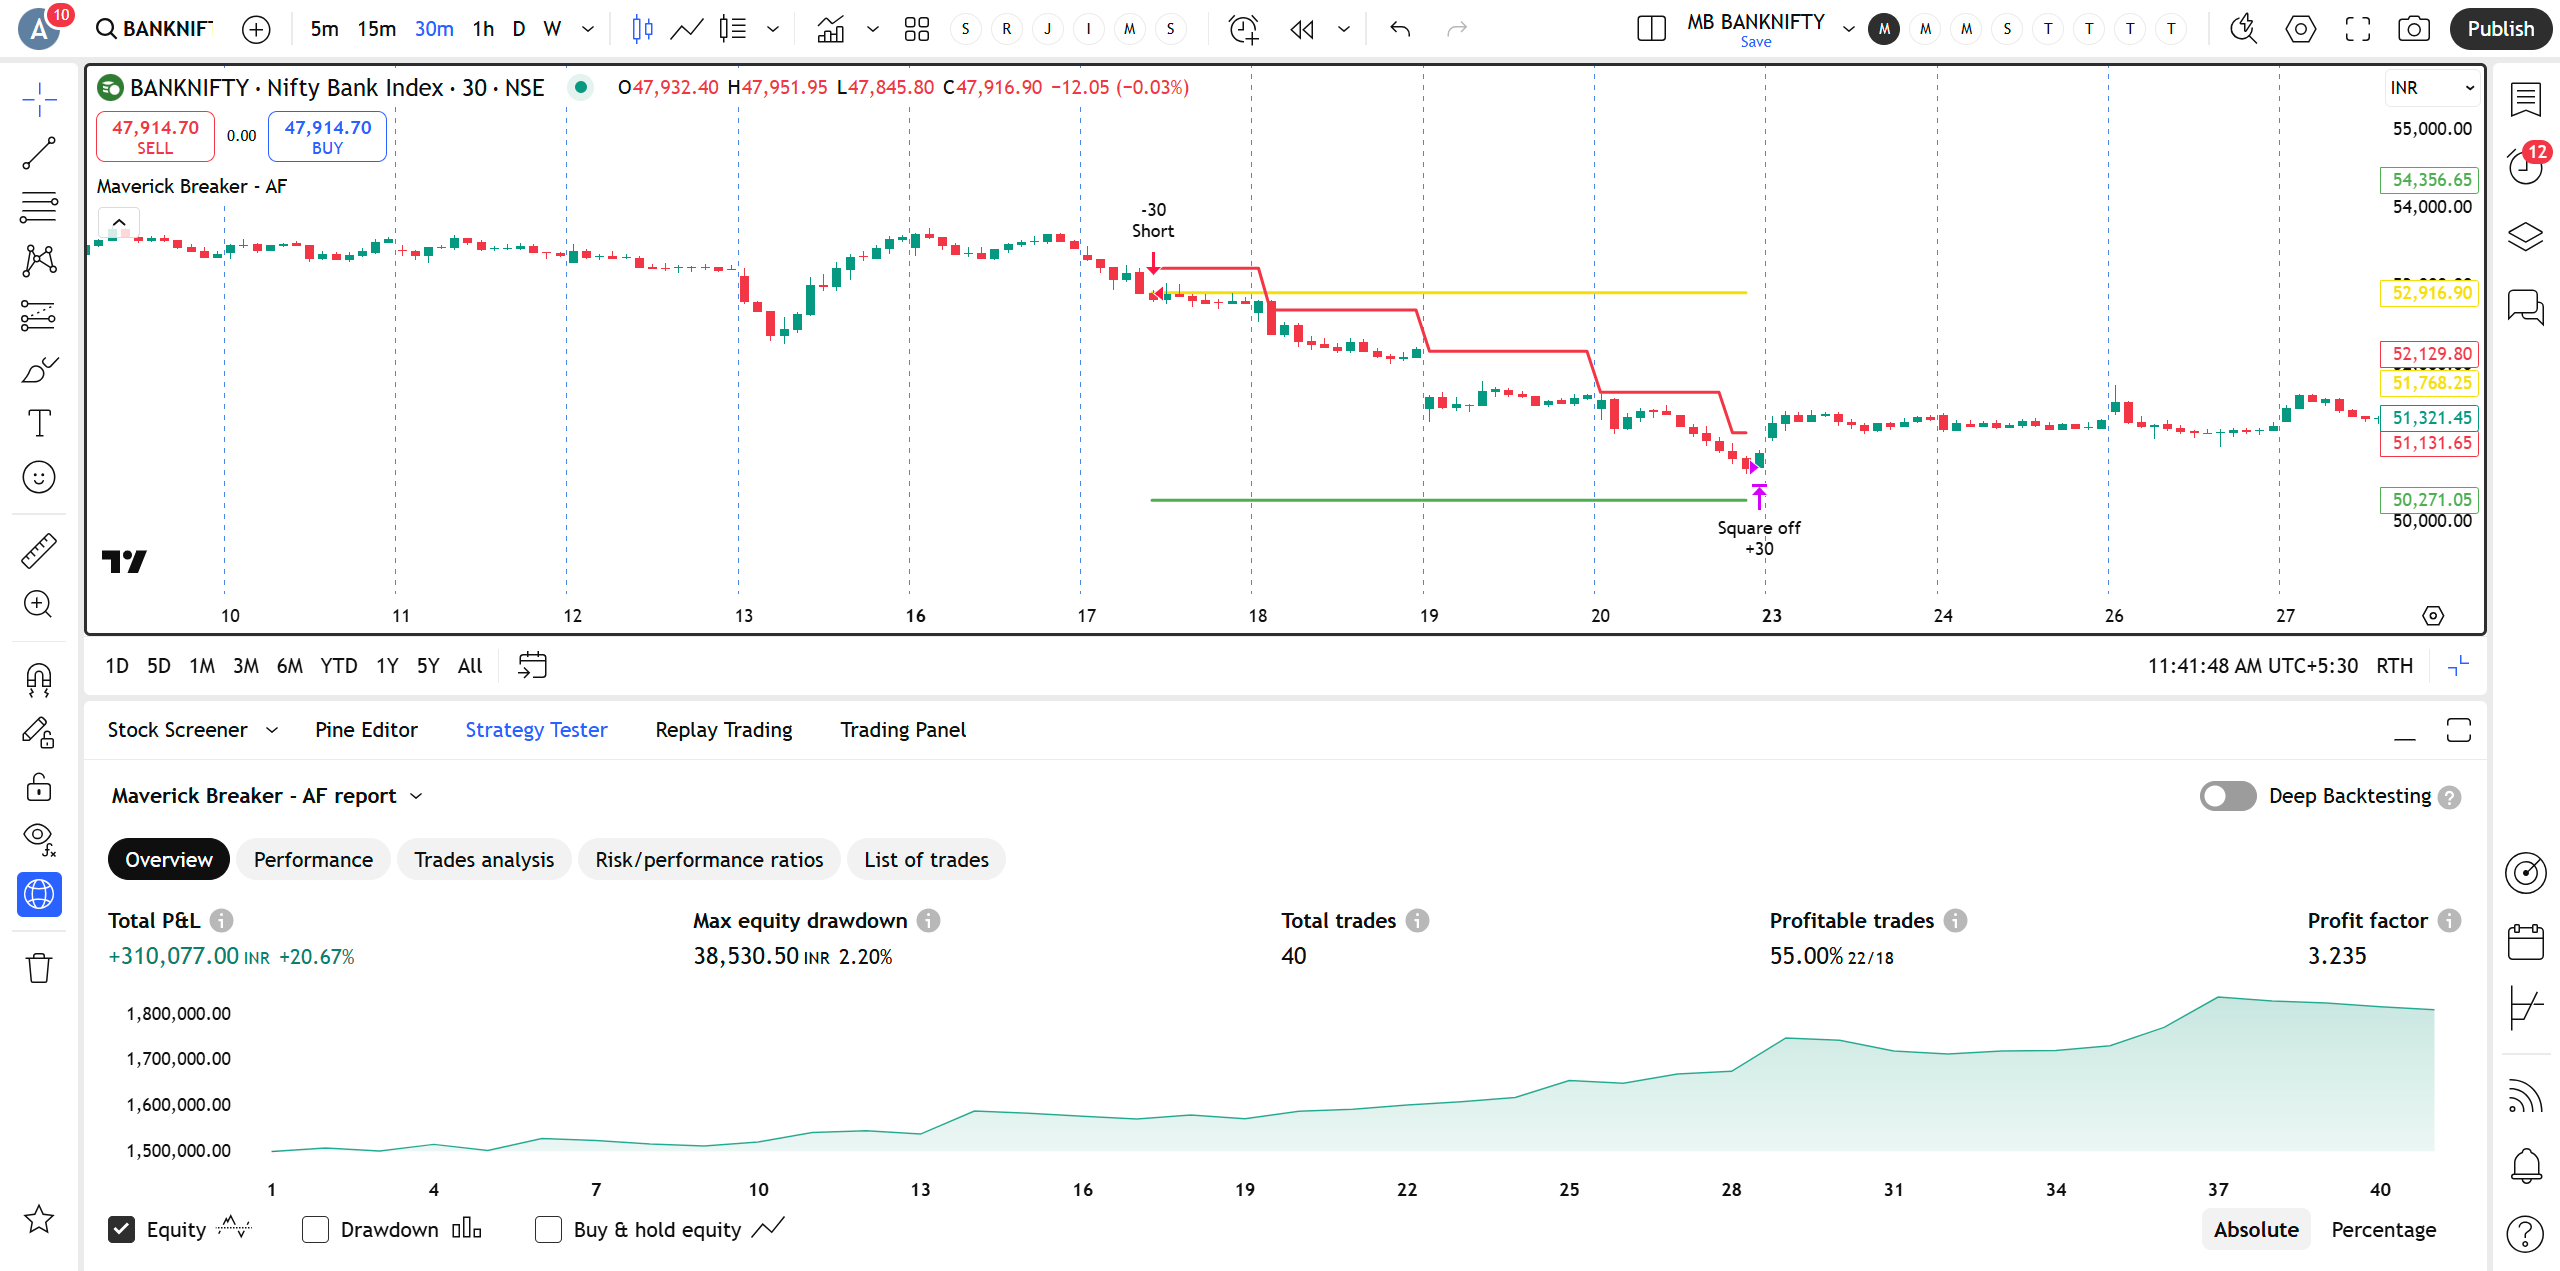Open the MB BANKNIFTY layout dropdown

(x=1849, y=29)
